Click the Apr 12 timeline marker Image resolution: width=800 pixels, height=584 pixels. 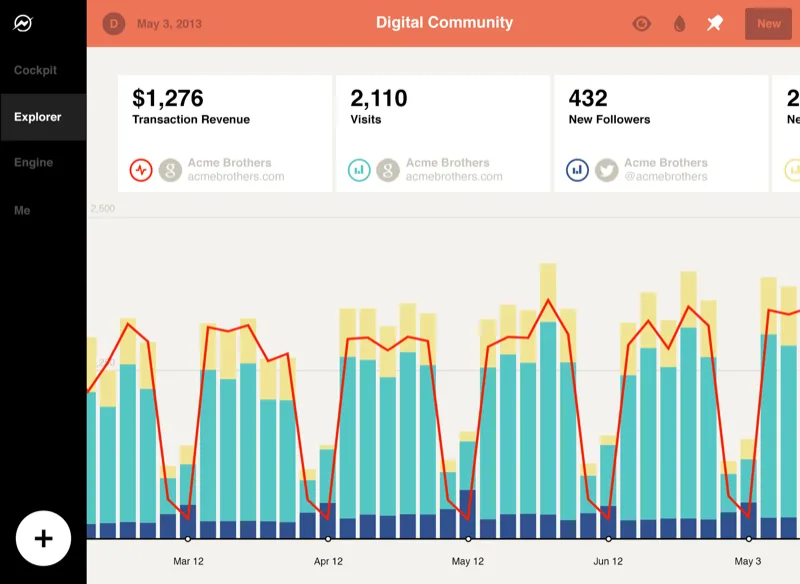(x=328, y=539)
